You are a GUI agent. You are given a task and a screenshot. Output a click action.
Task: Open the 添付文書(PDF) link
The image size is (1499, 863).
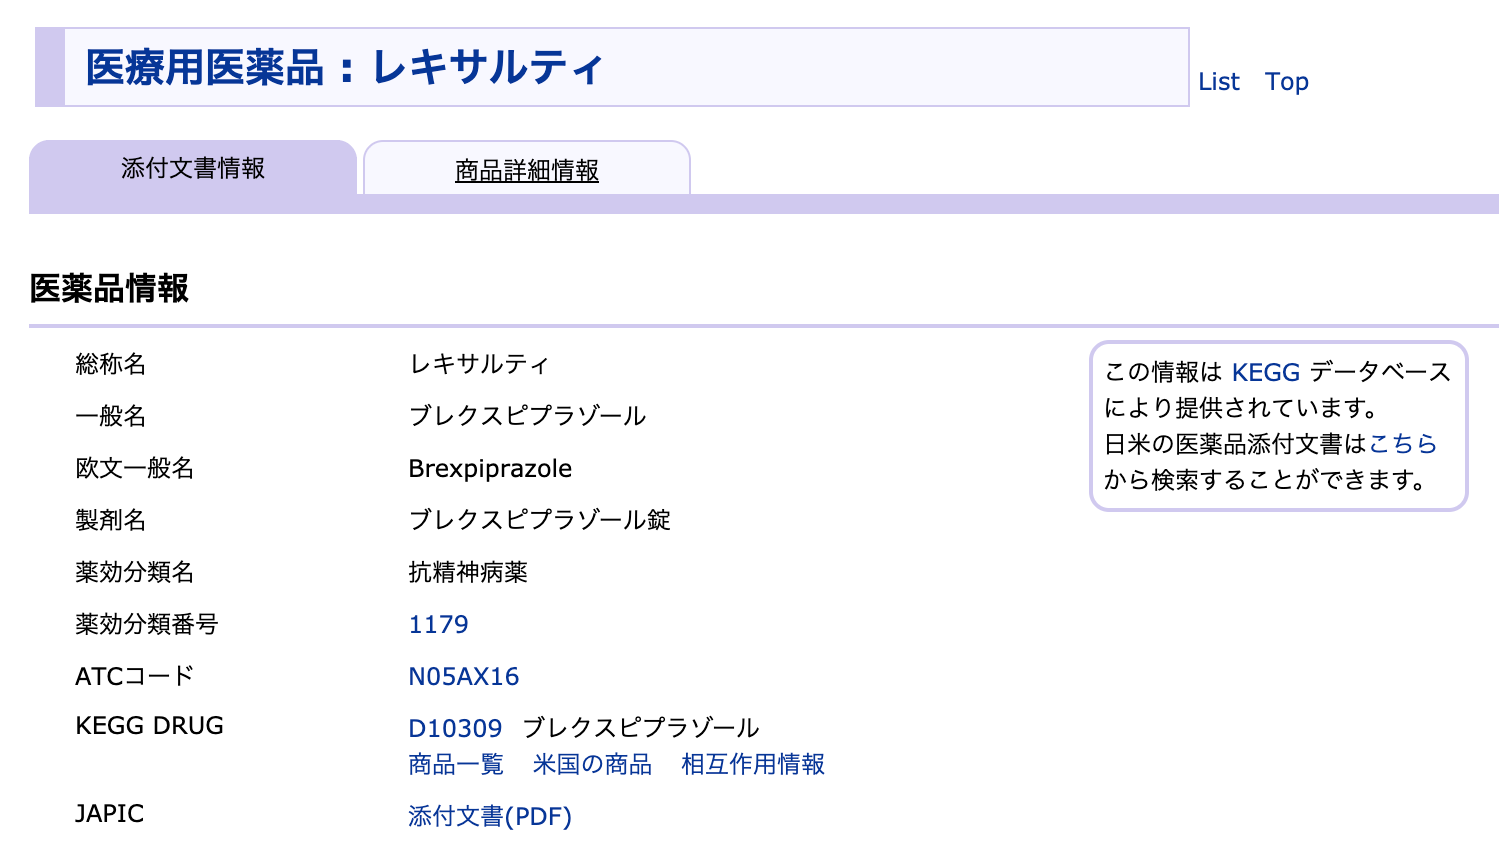pyautogui.click(x=490, y=817)
